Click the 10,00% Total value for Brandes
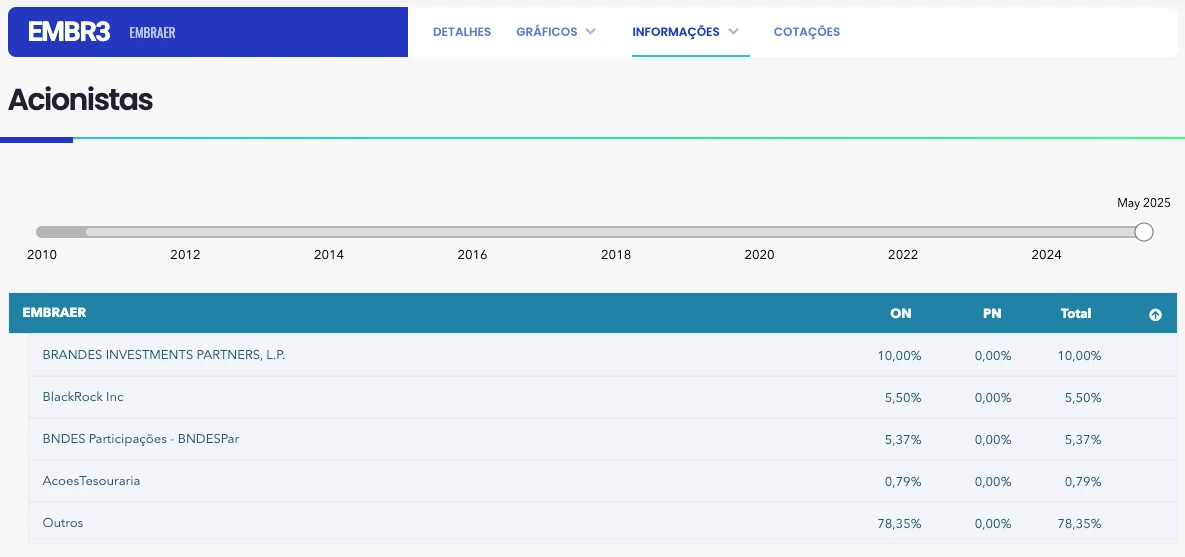This screenshot has width=1185, height=557. coord(1079,355)
